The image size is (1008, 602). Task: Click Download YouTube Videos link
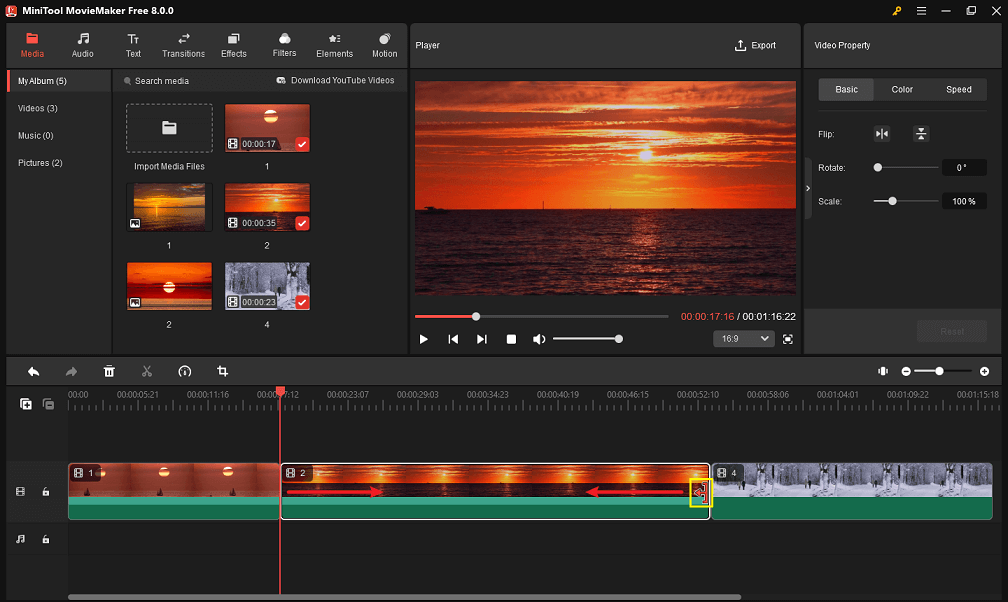[x=336, y=80]
